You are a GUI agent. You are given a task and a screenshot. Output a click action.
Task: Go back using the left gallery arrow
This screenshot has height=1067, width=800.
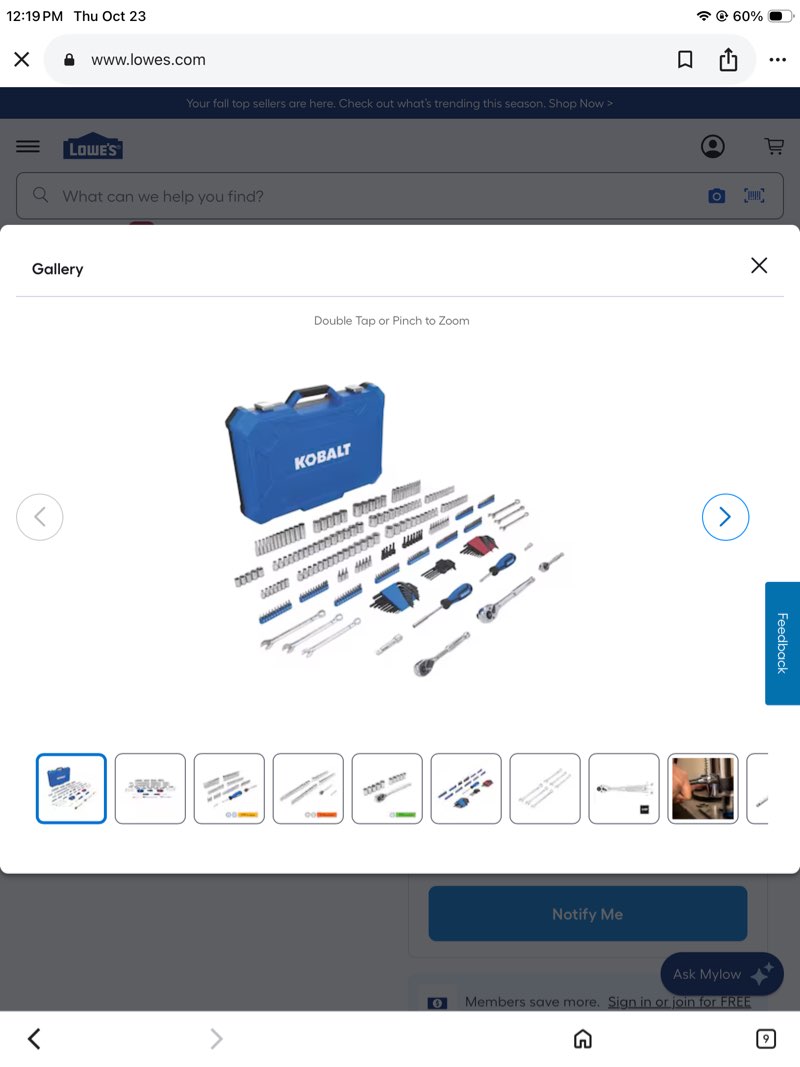(40, 517)
